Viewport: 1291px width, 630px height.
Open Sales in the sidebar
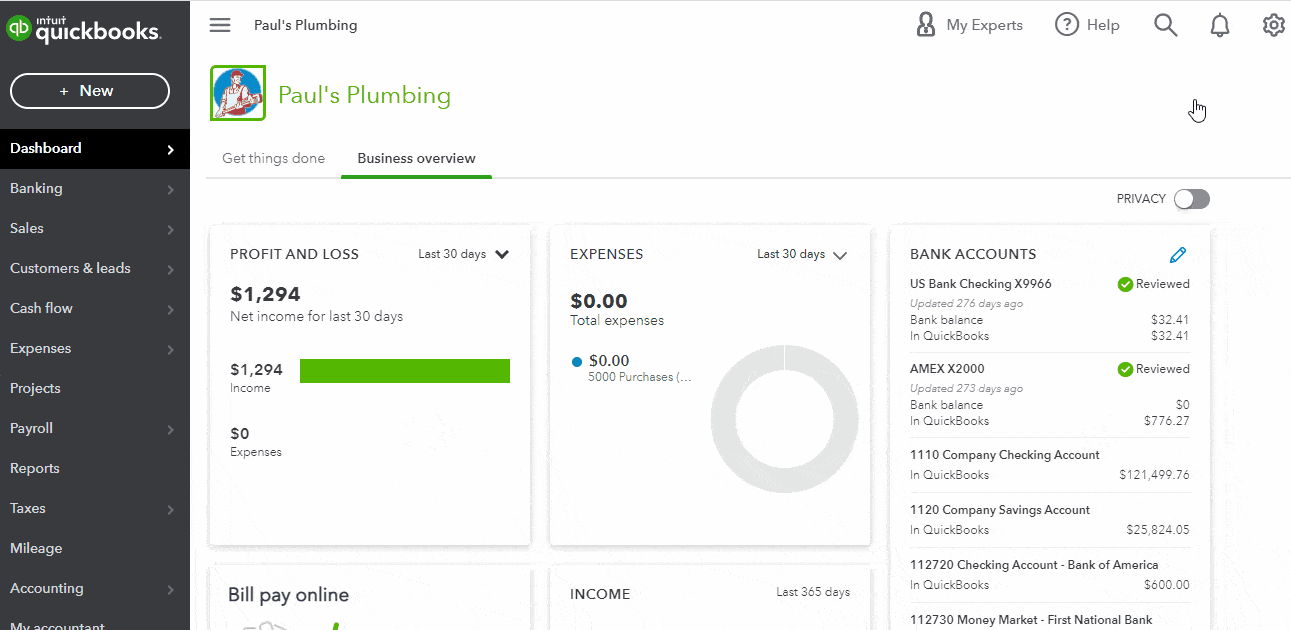(95, 228)
